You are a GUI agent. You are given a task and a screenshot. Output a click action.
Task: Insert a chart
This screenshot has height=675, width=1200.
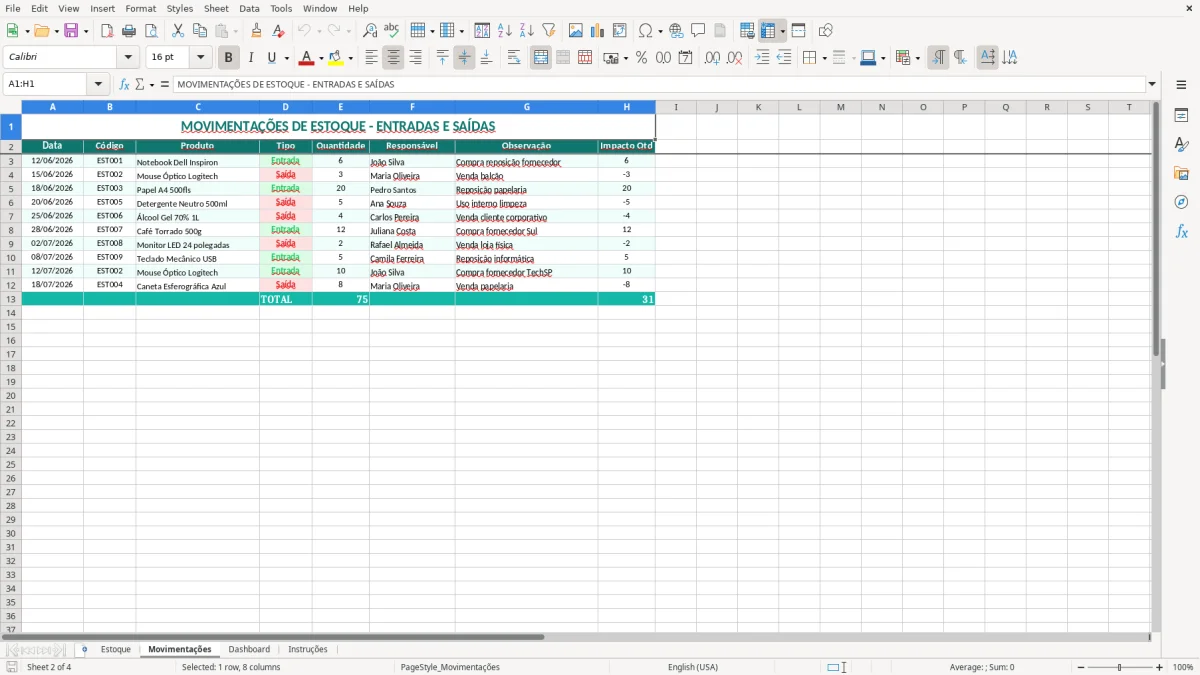pos(598,31)
